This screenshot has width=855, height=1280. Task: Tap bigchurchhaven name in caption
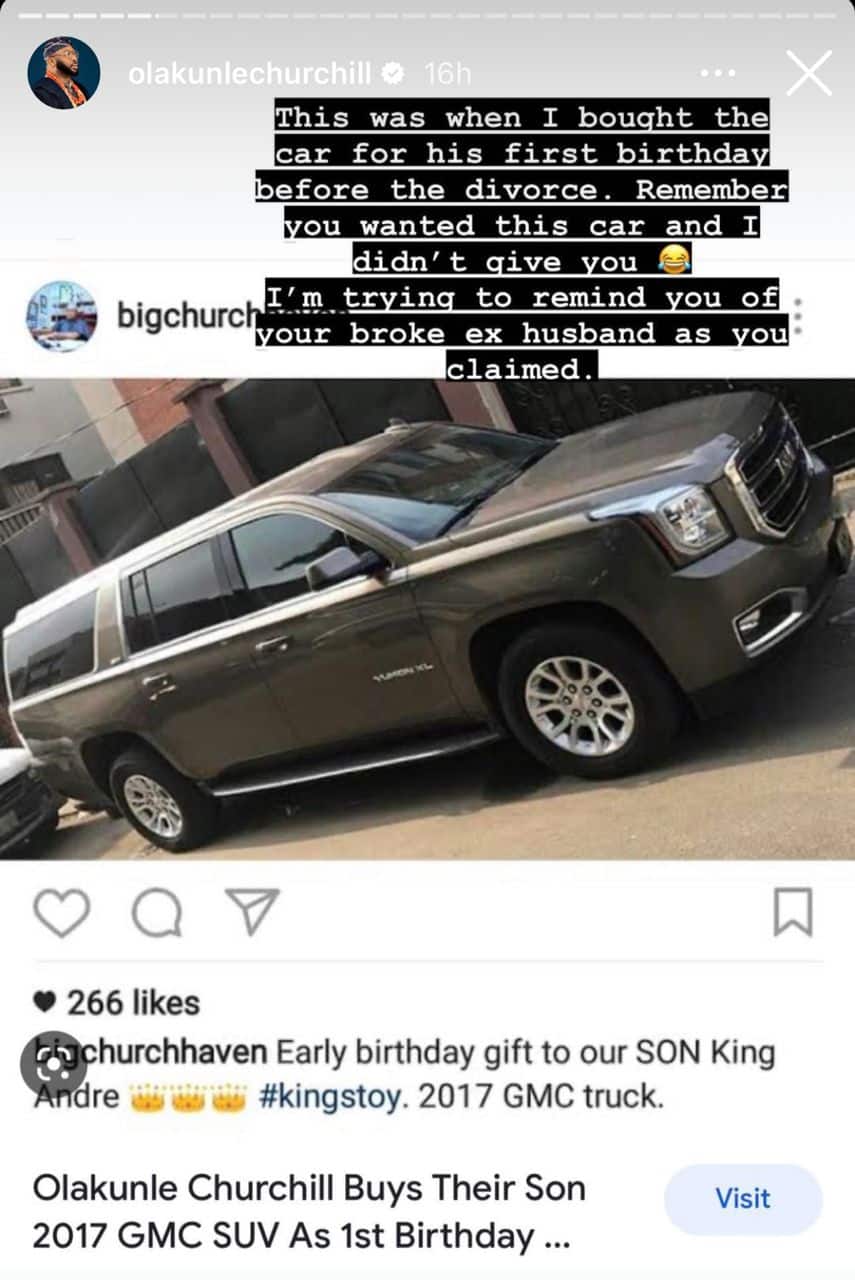click(x=150, y=1052)
